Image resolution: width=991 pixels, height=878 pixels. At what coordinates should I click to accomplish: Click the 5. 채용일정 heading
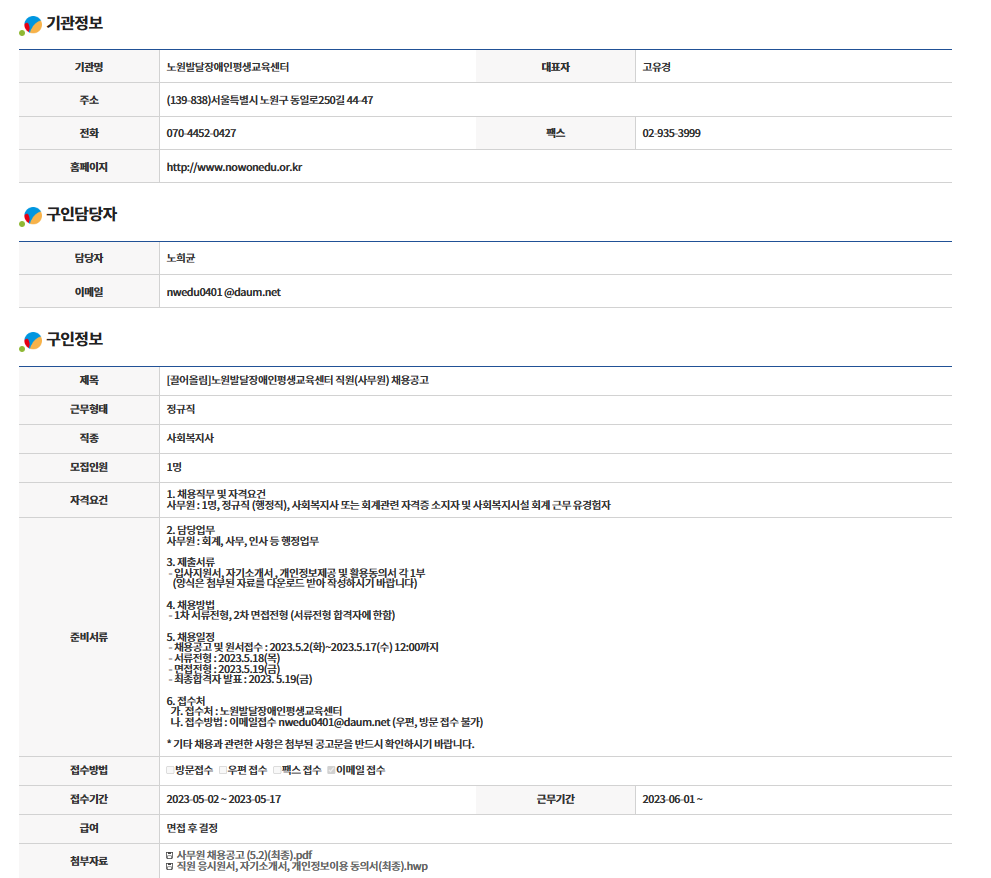[x=190, y=637]
